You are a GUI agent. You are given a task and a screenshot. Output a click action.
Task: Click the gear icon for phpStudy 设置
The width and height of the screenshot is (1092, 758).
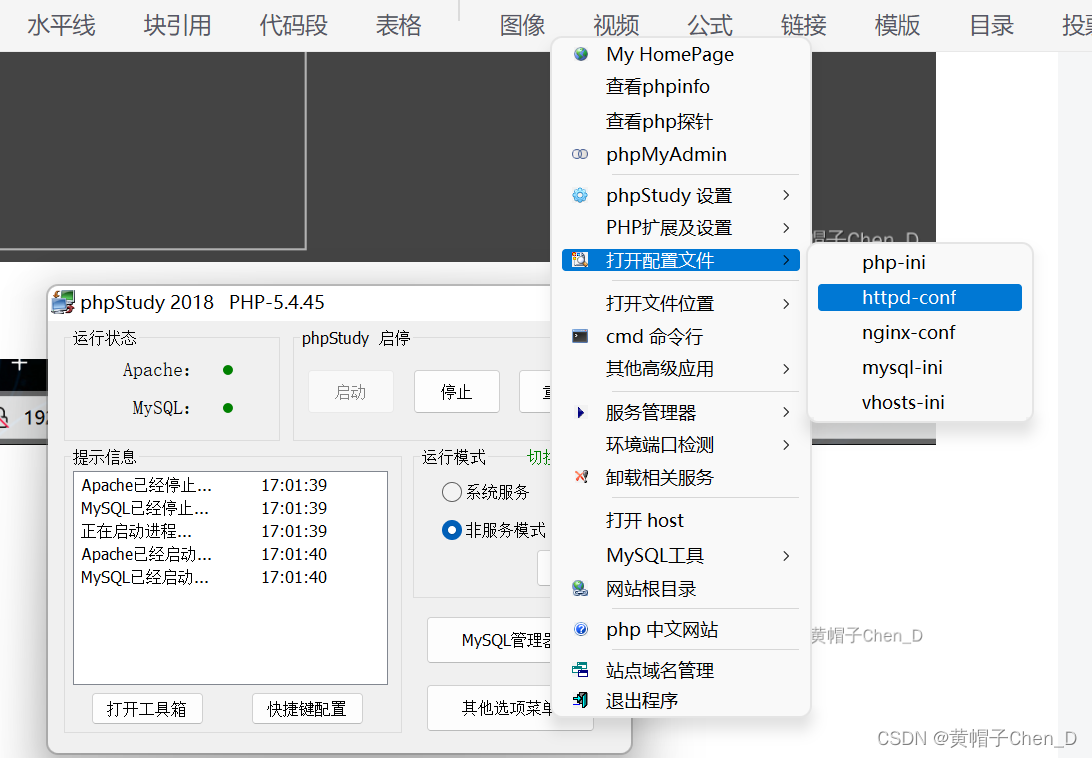[x=580, y=195]
